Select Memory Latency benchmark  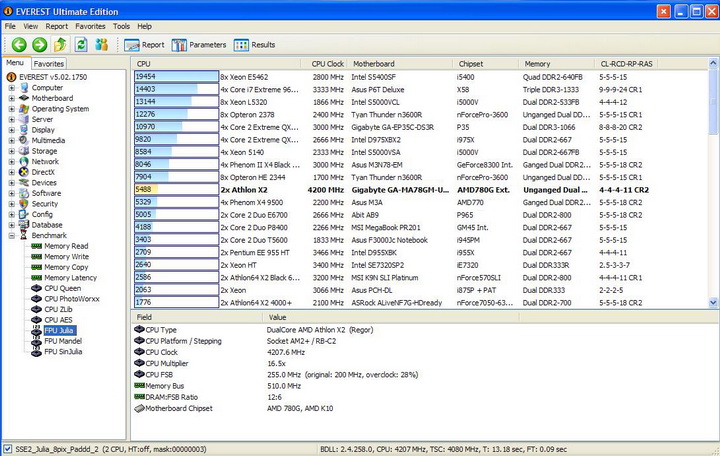pos(71,278)
